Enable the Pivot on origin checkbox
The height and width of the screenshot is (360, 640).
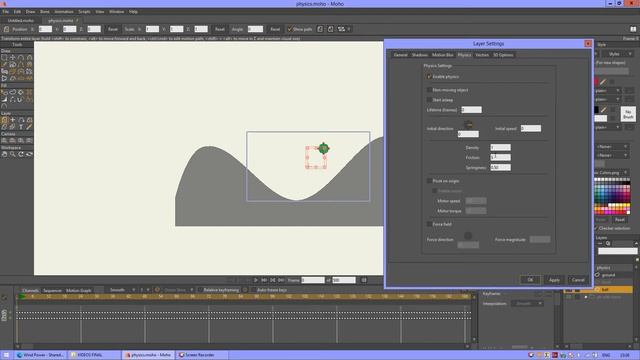[x=429, y=180]
